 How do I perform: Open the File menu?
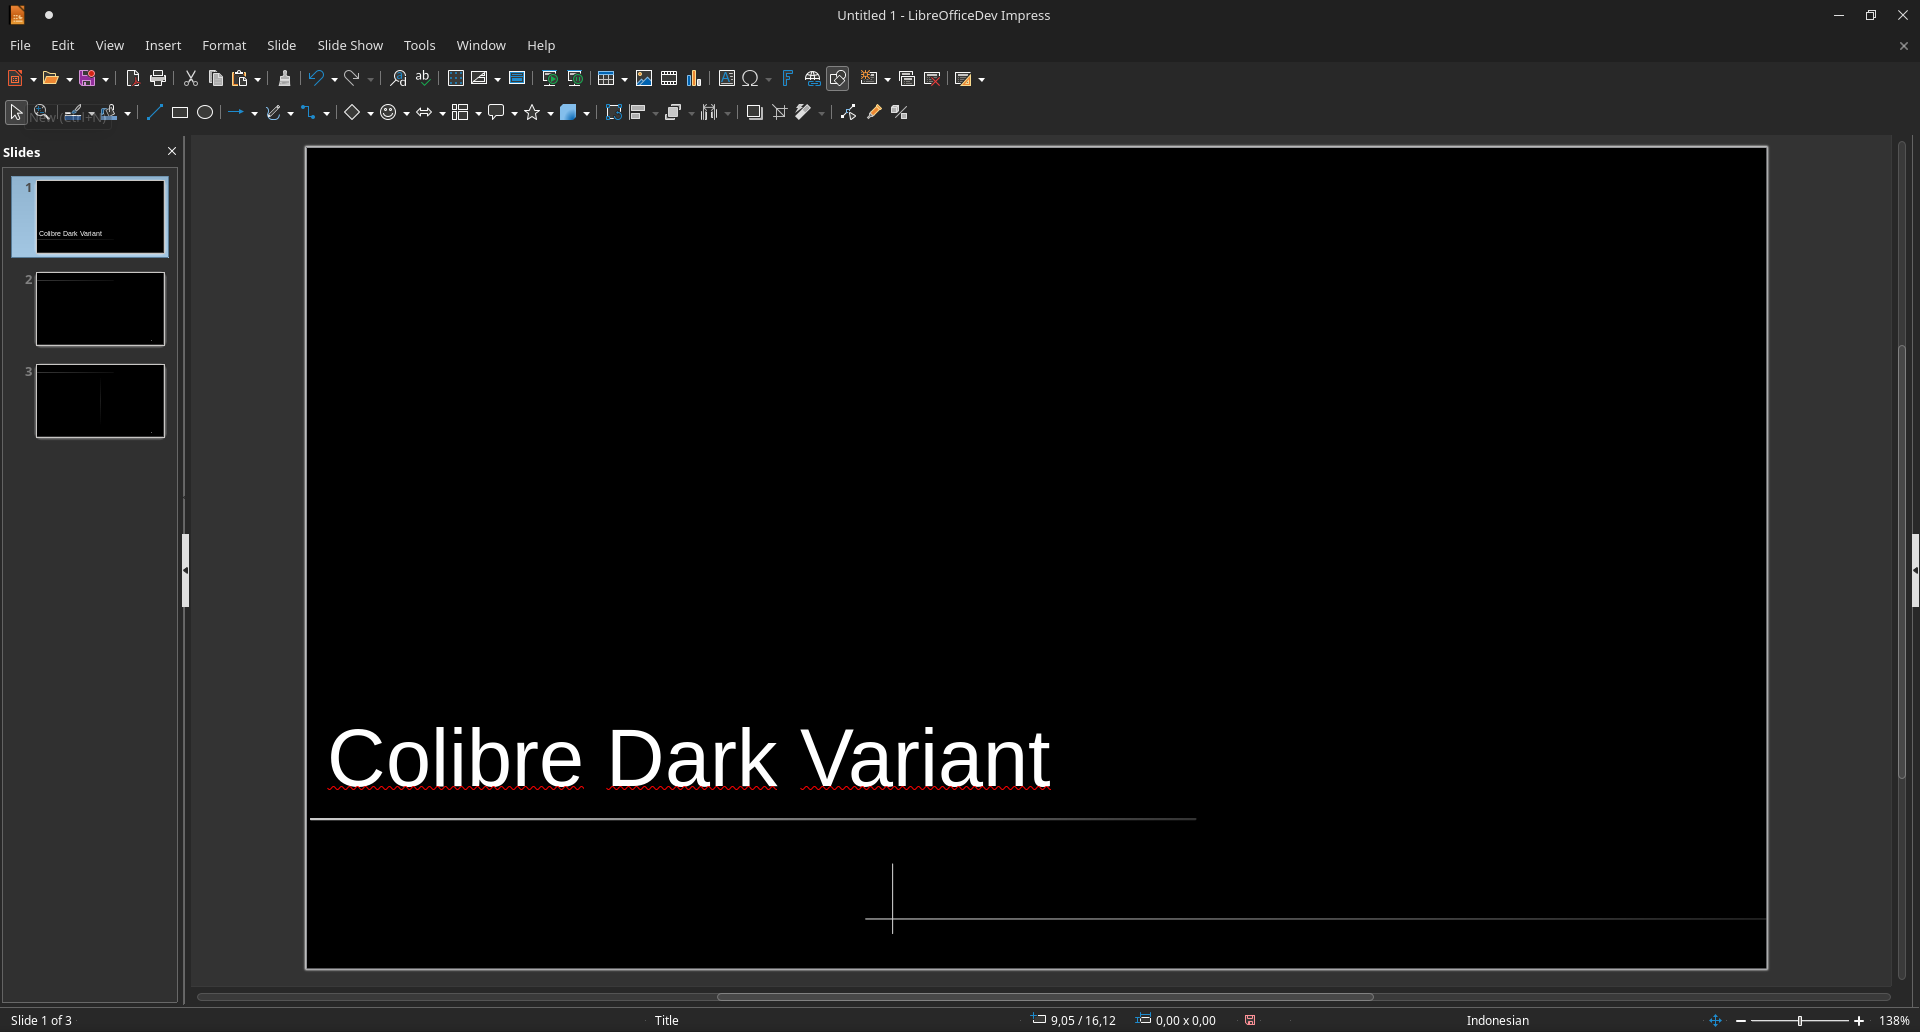pyautogui.click(x=20, y=46)
